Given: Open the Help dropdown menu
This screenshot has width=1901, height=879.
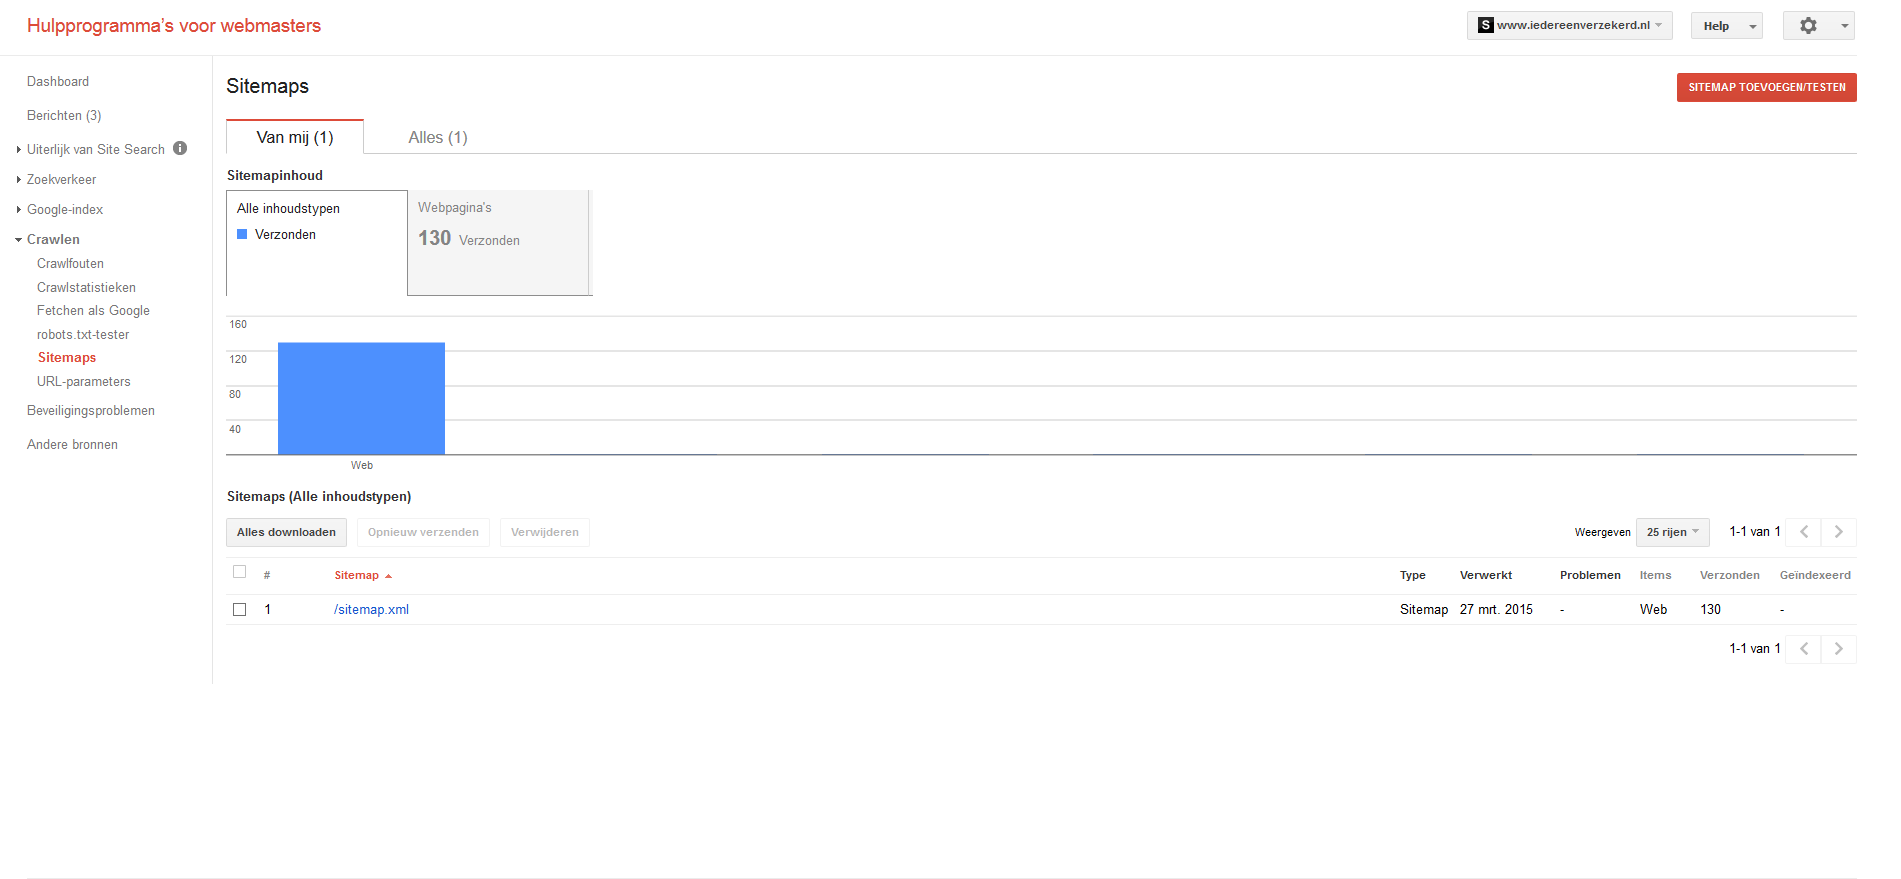Looking at the screenshot, I should 1726,26.
